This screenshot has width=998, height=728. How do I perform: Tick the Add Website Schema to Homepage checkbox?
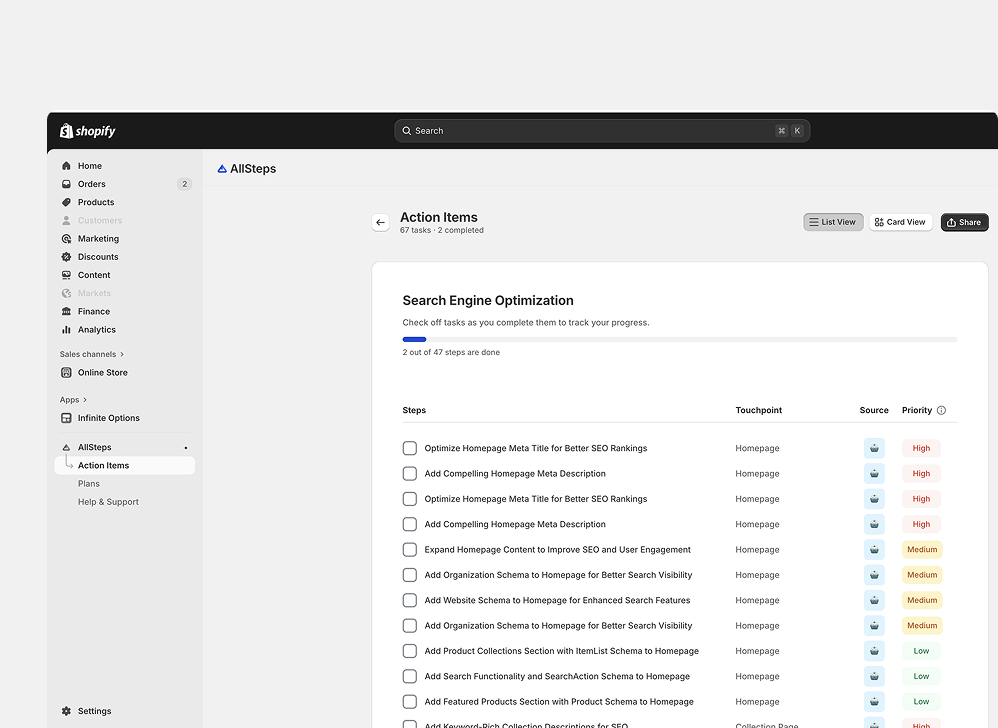click(410, 600)
